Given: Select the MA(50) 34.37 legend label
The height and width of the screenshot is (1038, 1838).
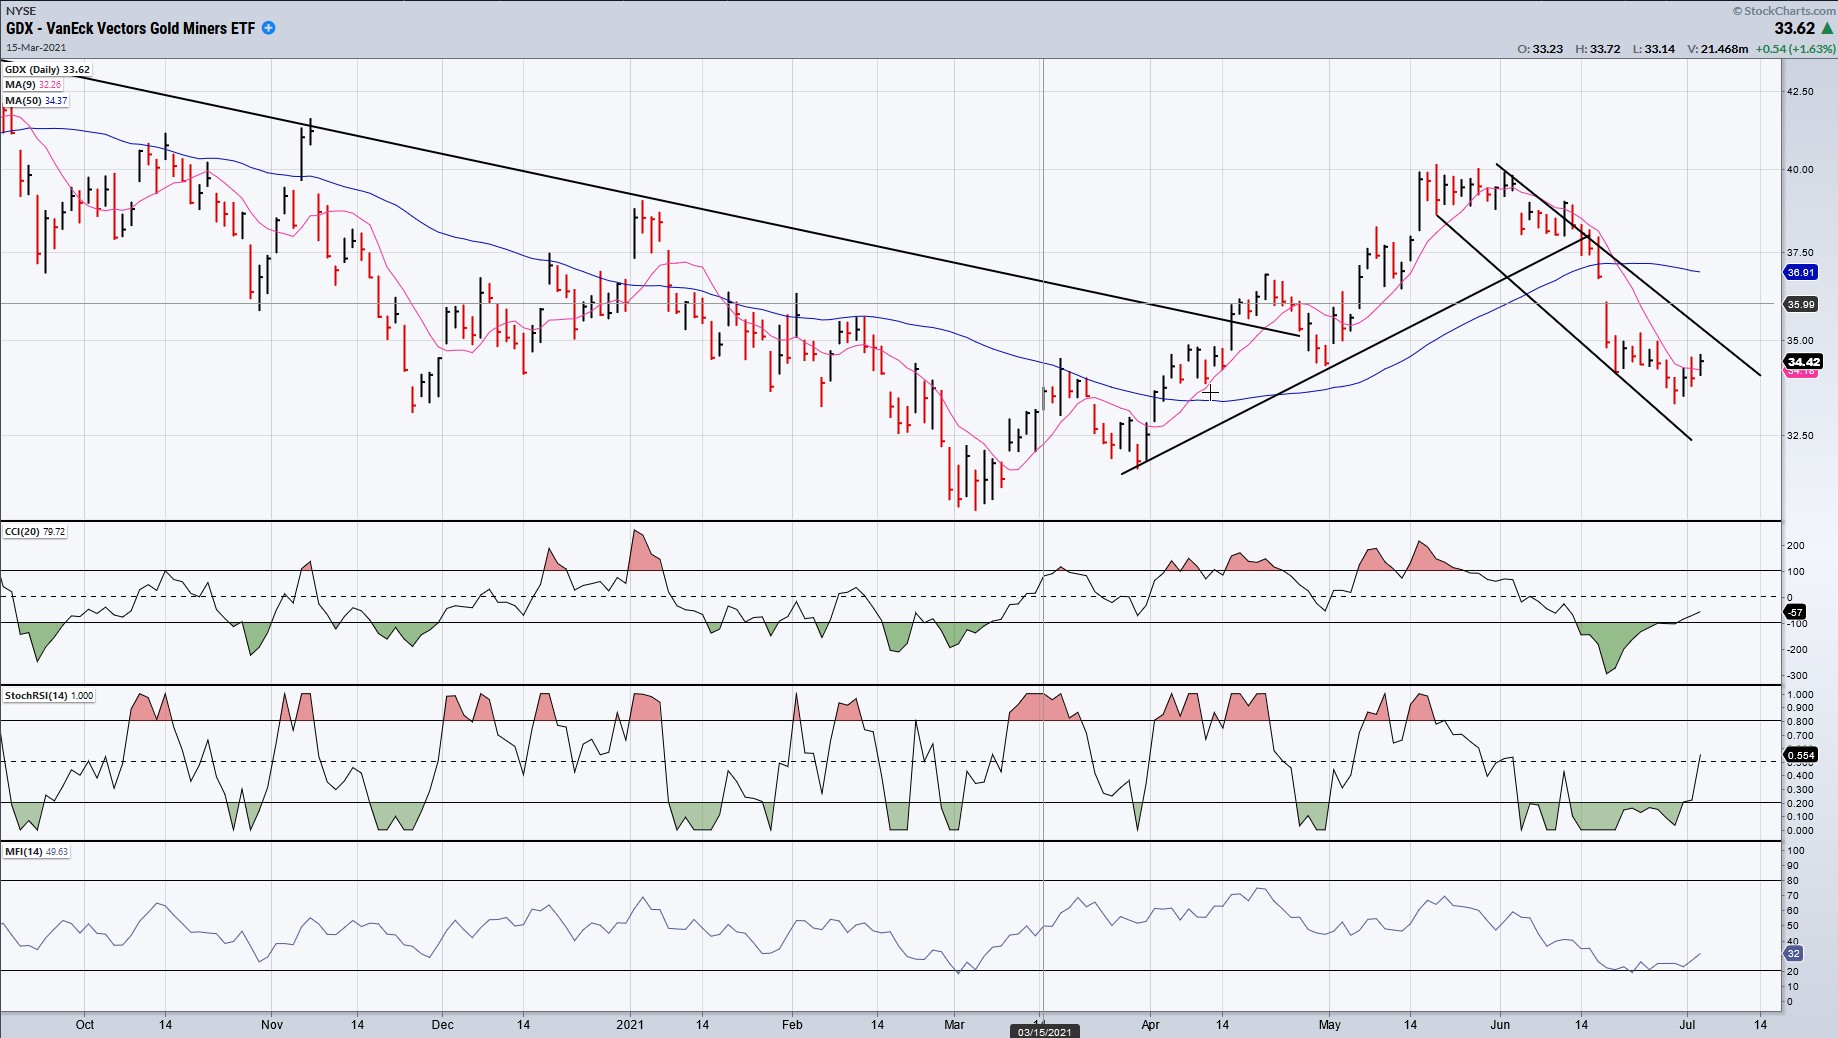Looking at the screenshot, I should tap(36, 101).
